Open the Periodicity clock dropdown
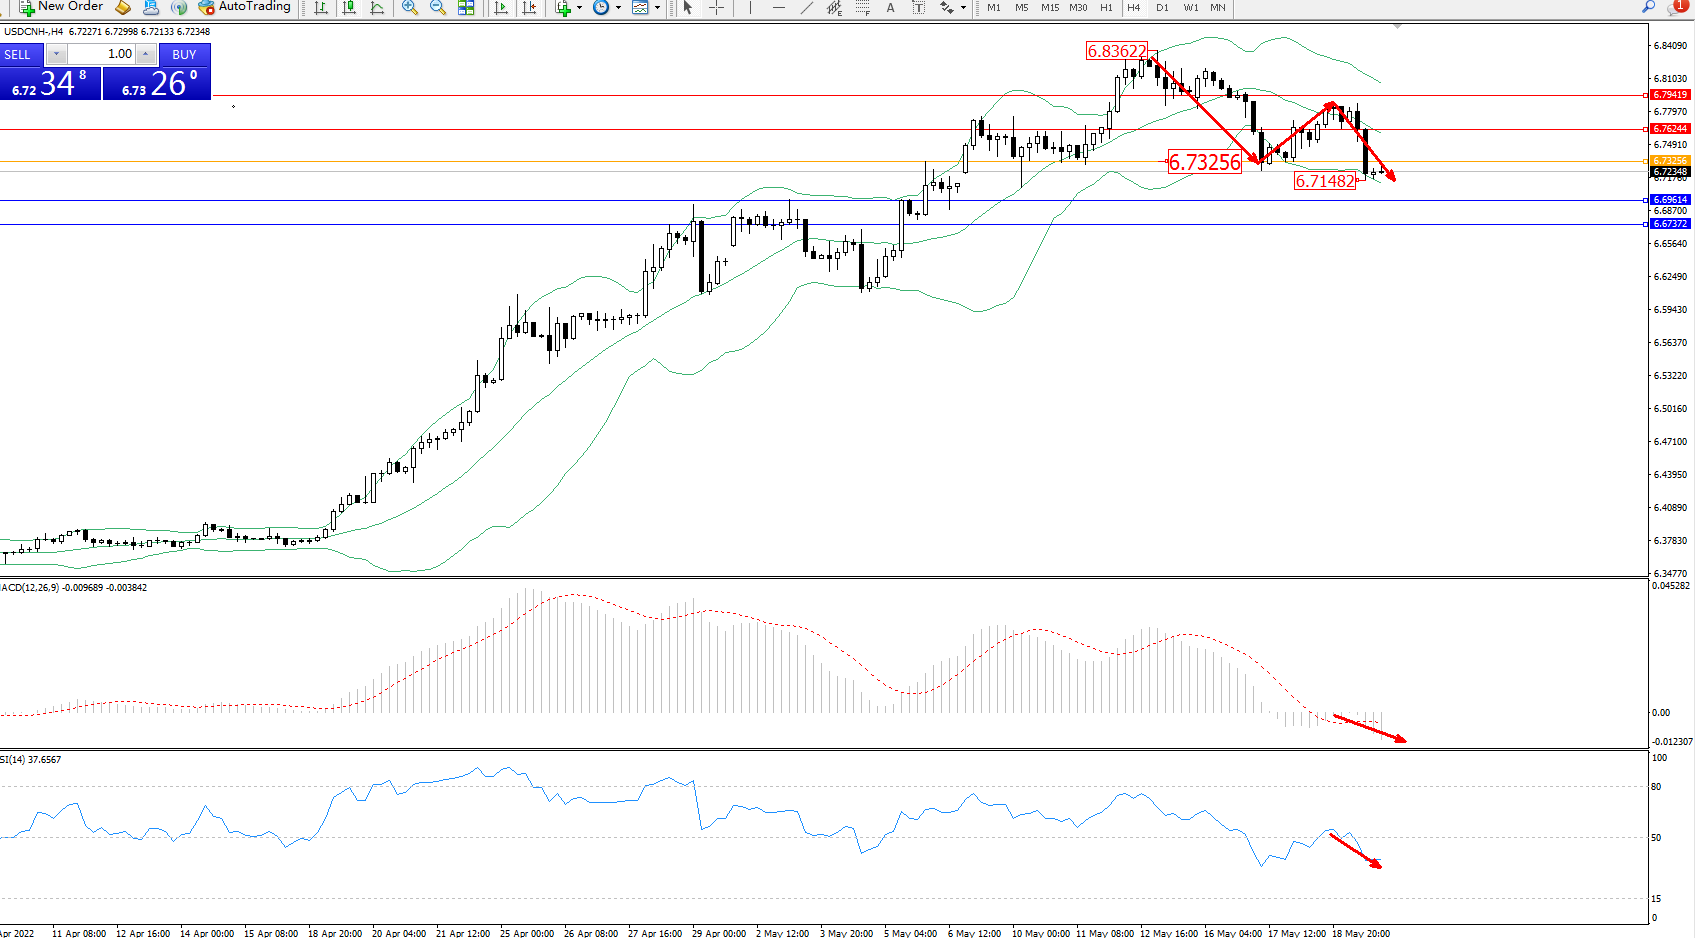Viewport: 1695px width, 938px height. [605, 8]
